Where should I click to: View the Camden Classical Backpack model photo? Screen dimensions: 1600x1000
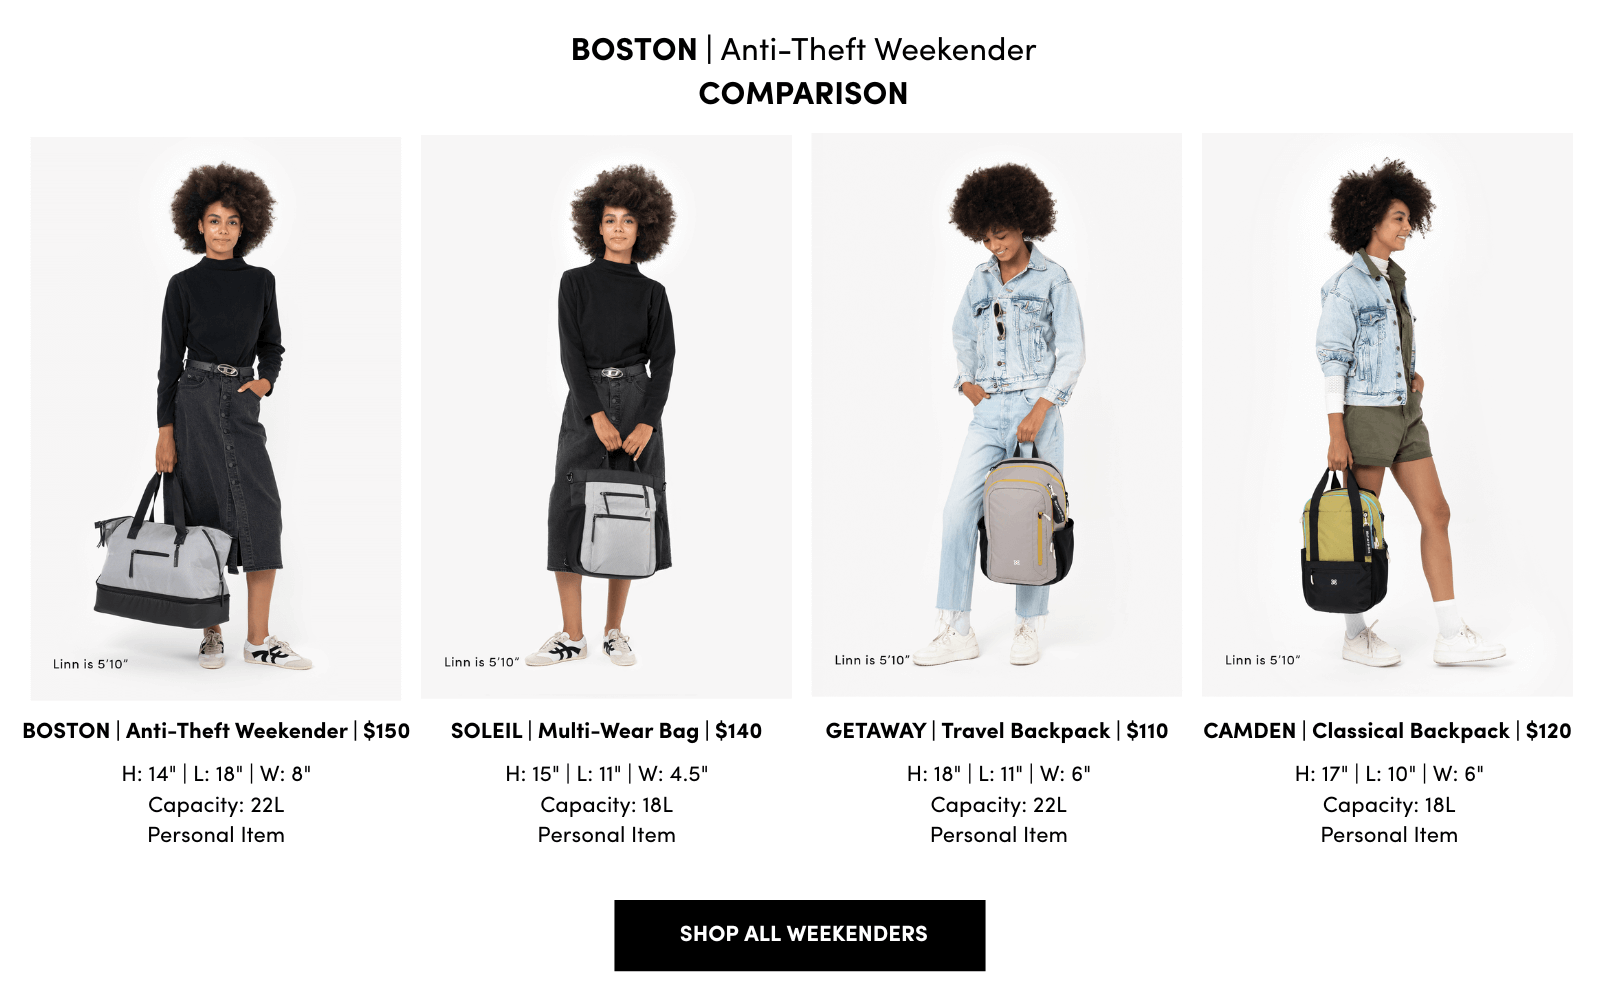pyautogui.click(x=1387, y=415)
